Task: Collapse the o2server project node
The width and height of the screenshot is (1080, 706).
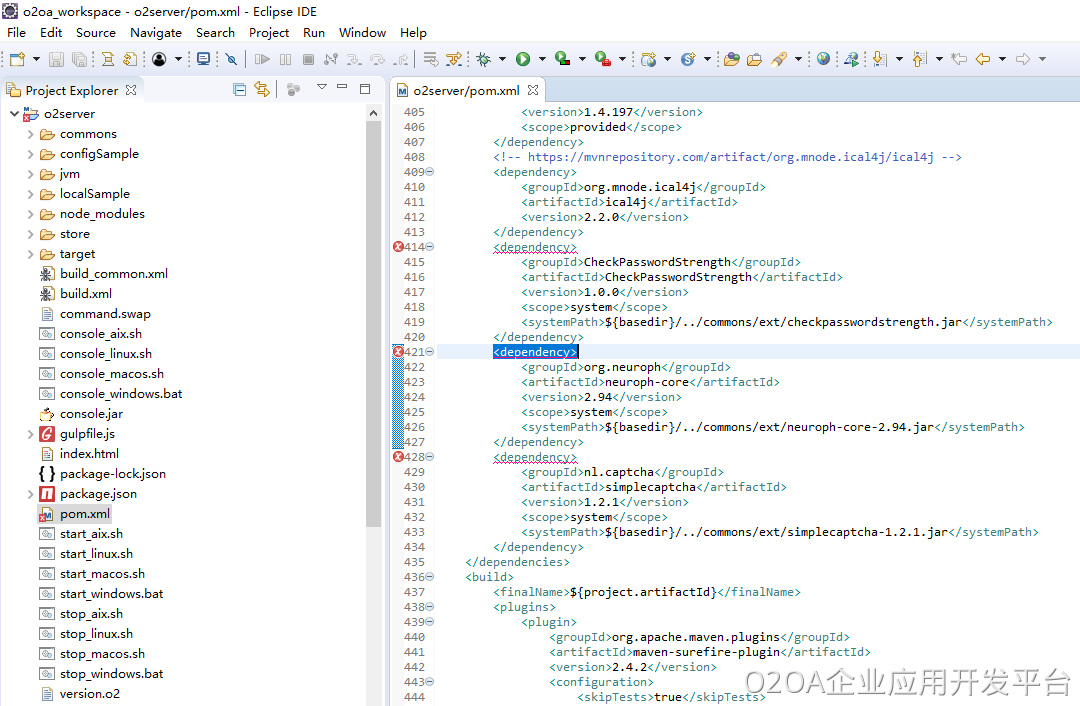Action: (x=14, y=114)
